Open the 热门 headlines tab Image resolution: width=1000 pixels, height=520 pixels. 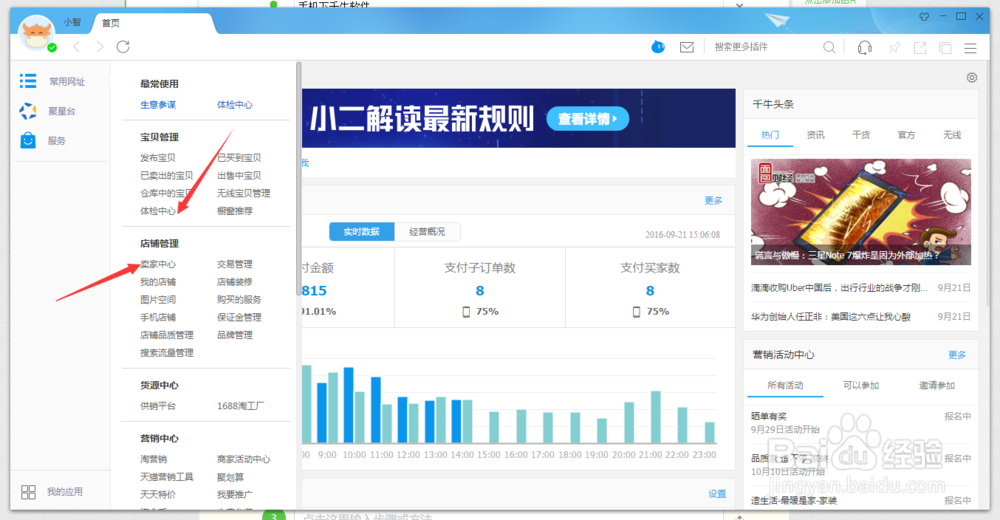(x=770, y=135)
